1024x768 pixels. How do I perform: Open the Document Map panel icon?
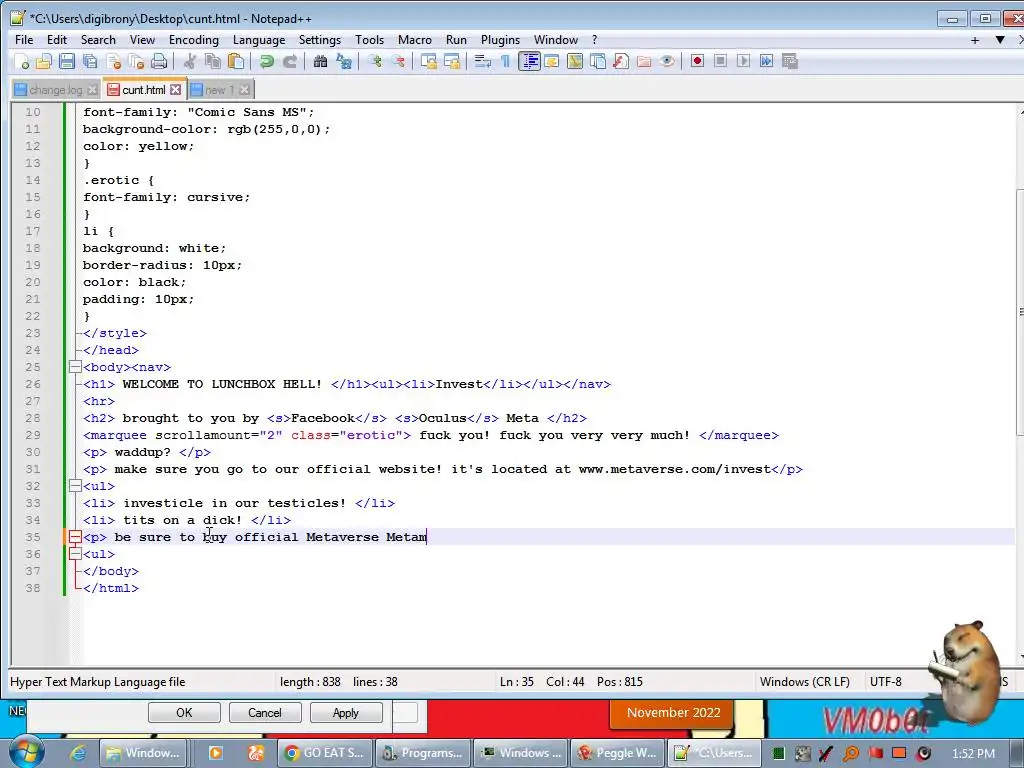(575, 61)
